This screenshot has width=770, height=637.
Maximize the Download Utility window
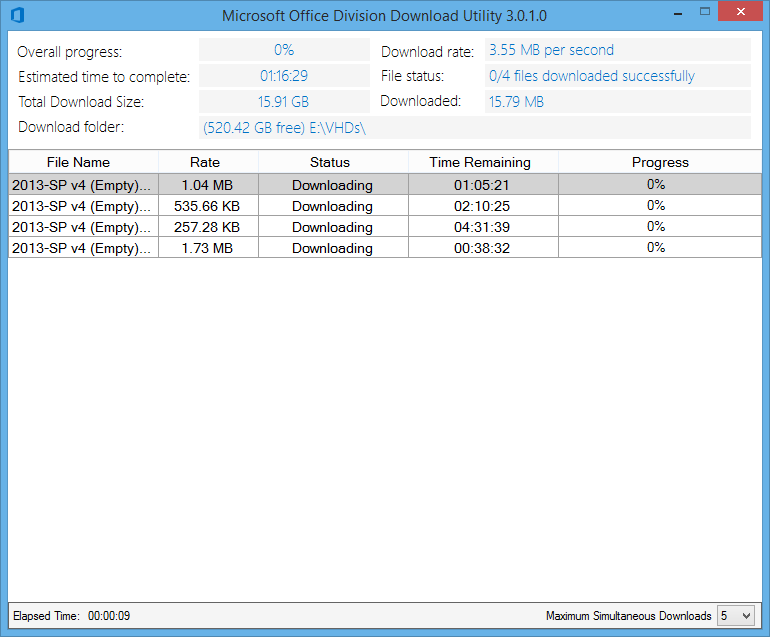click(705, 12)
